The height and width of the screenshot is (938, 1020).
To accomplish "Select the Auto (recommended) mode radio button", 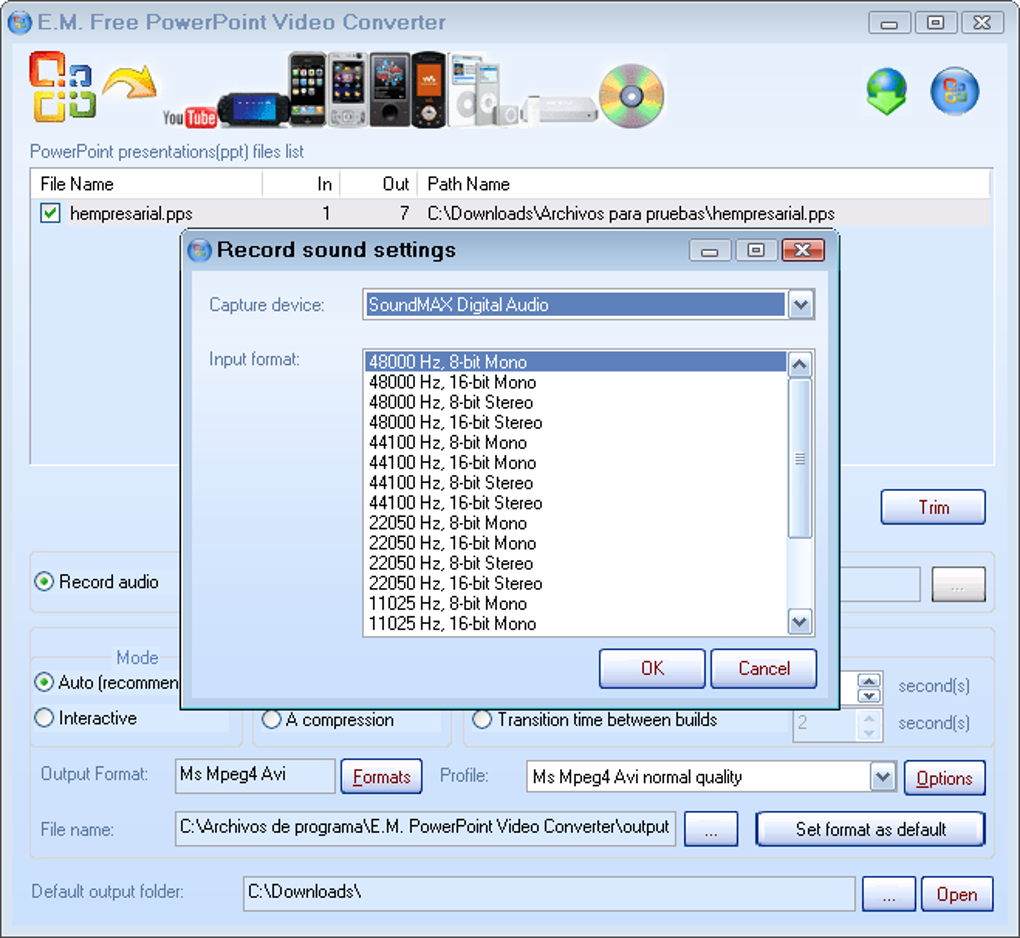I will pyautogui.click(x=44, y=682).
